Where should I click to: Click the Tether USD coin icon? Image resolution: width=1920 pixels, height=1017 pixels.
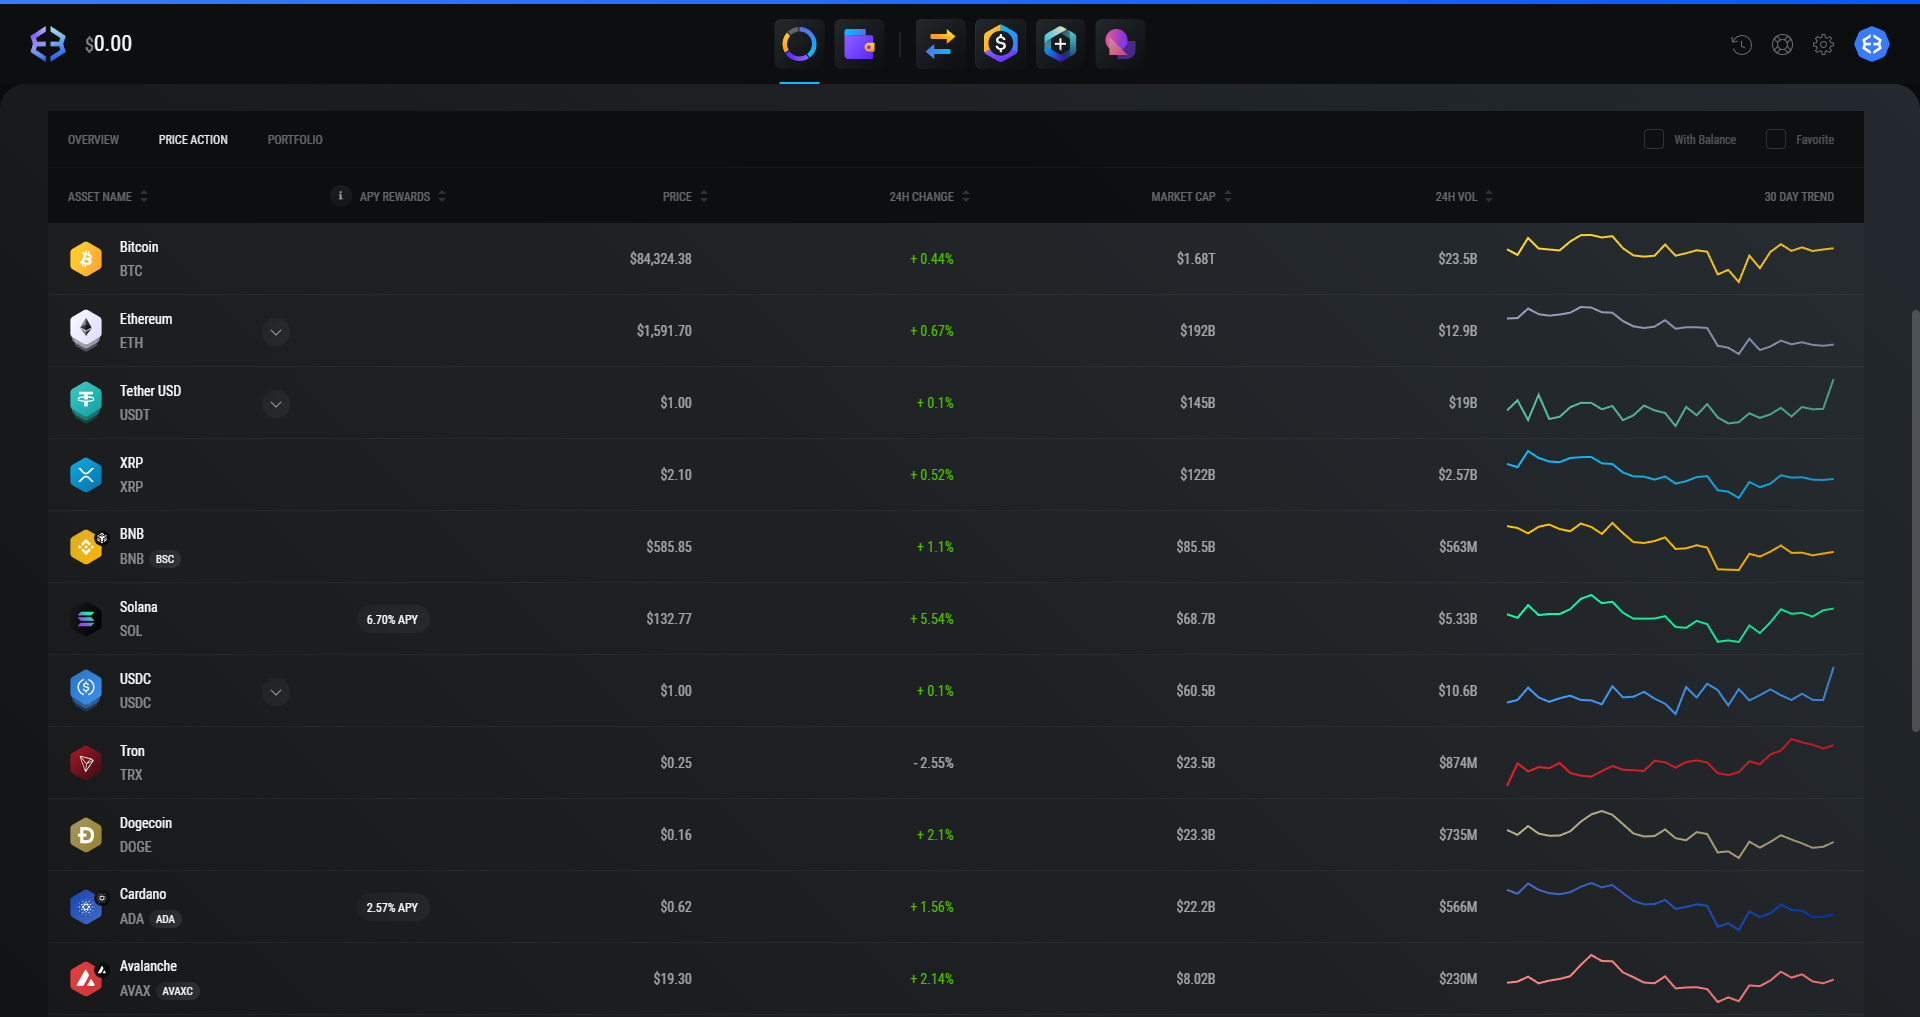(86, 403)
